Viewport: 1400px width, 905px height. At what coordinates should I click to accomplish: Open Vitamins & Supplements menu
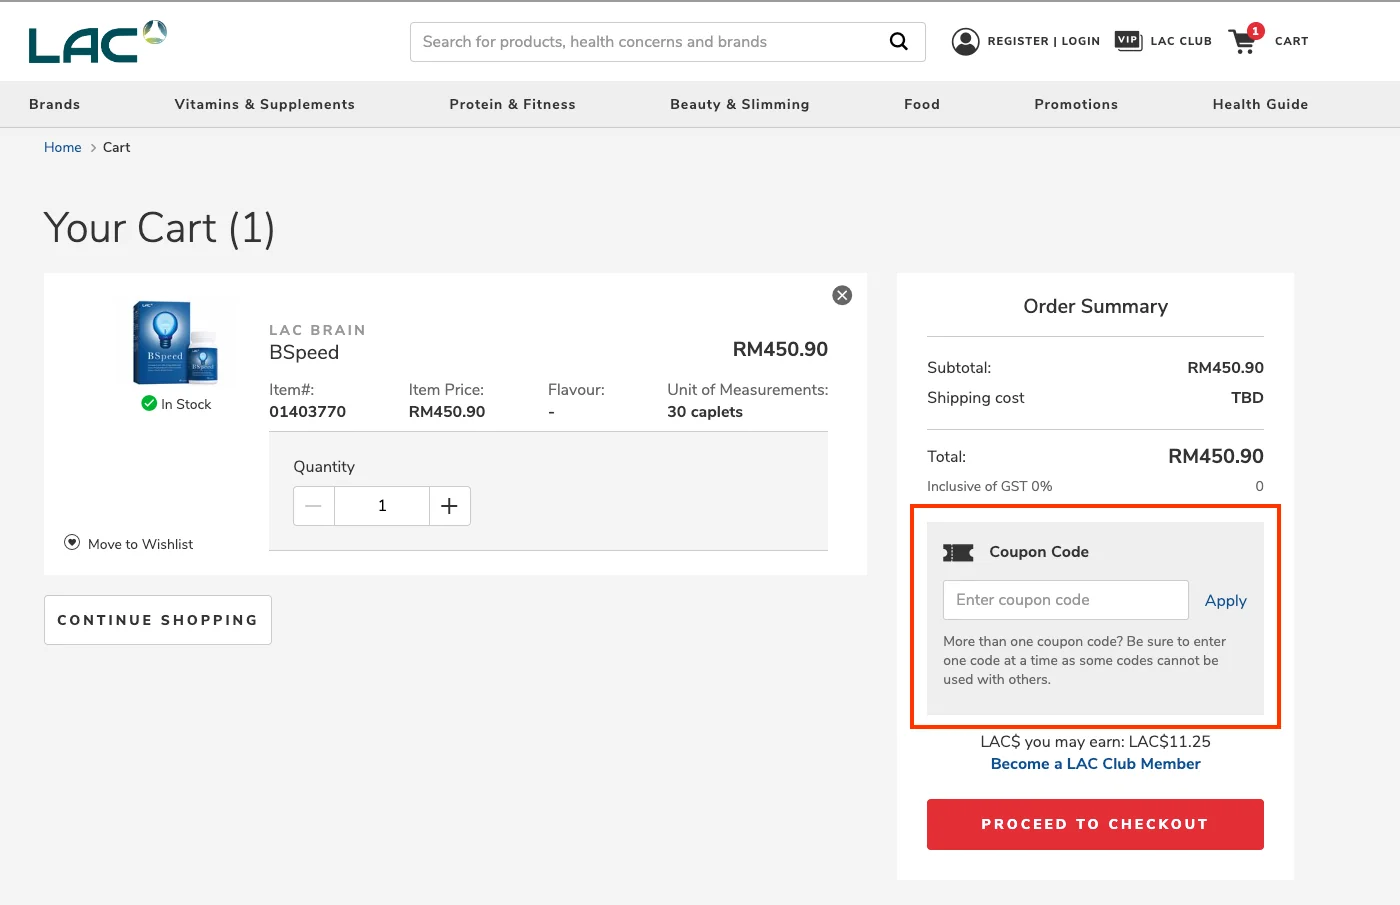pos(264,104)
